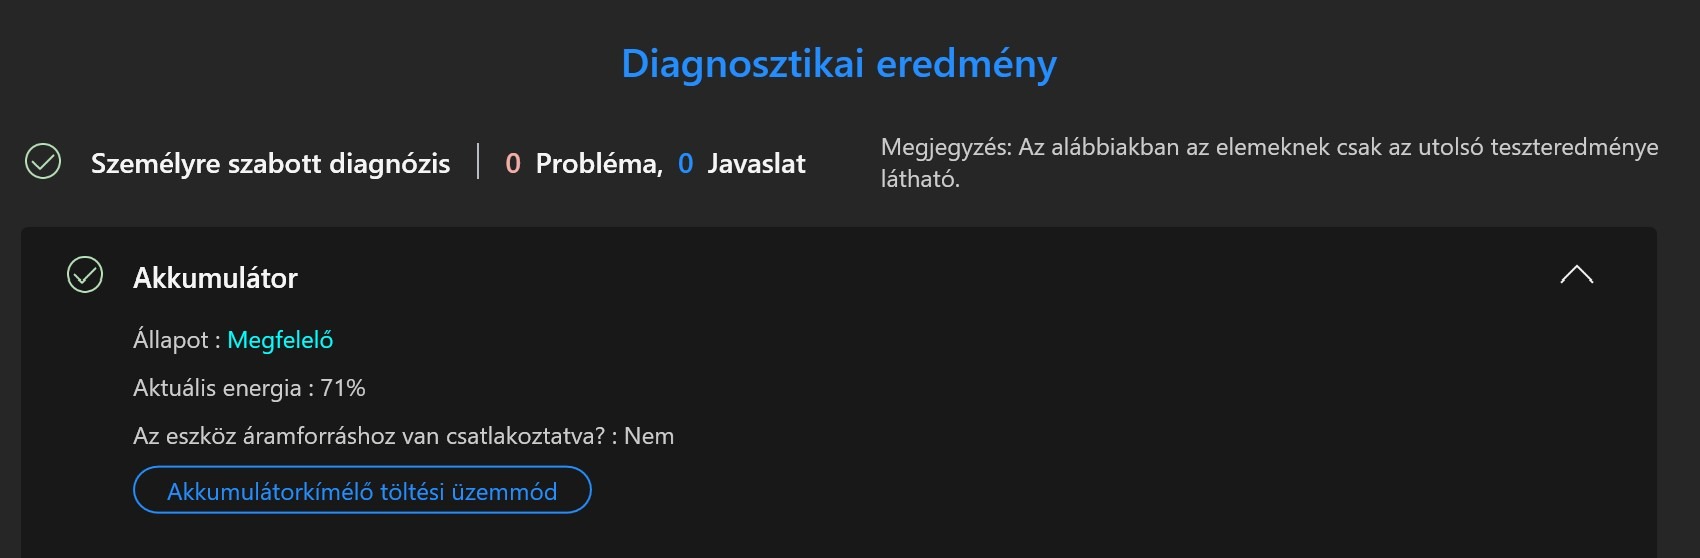Collapse the Akkumulátor section with the chevron
This screenshot has width=1700, height=558.
coord(1576,275)
